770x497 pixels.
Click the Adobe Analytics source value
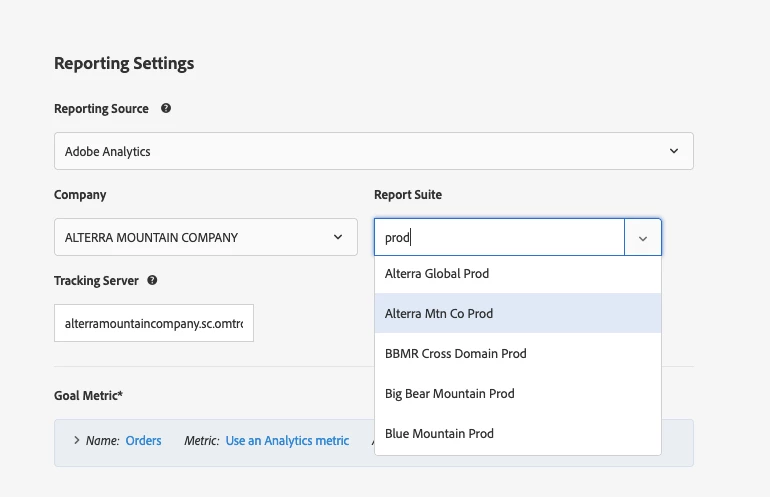(x=108, y=151)
